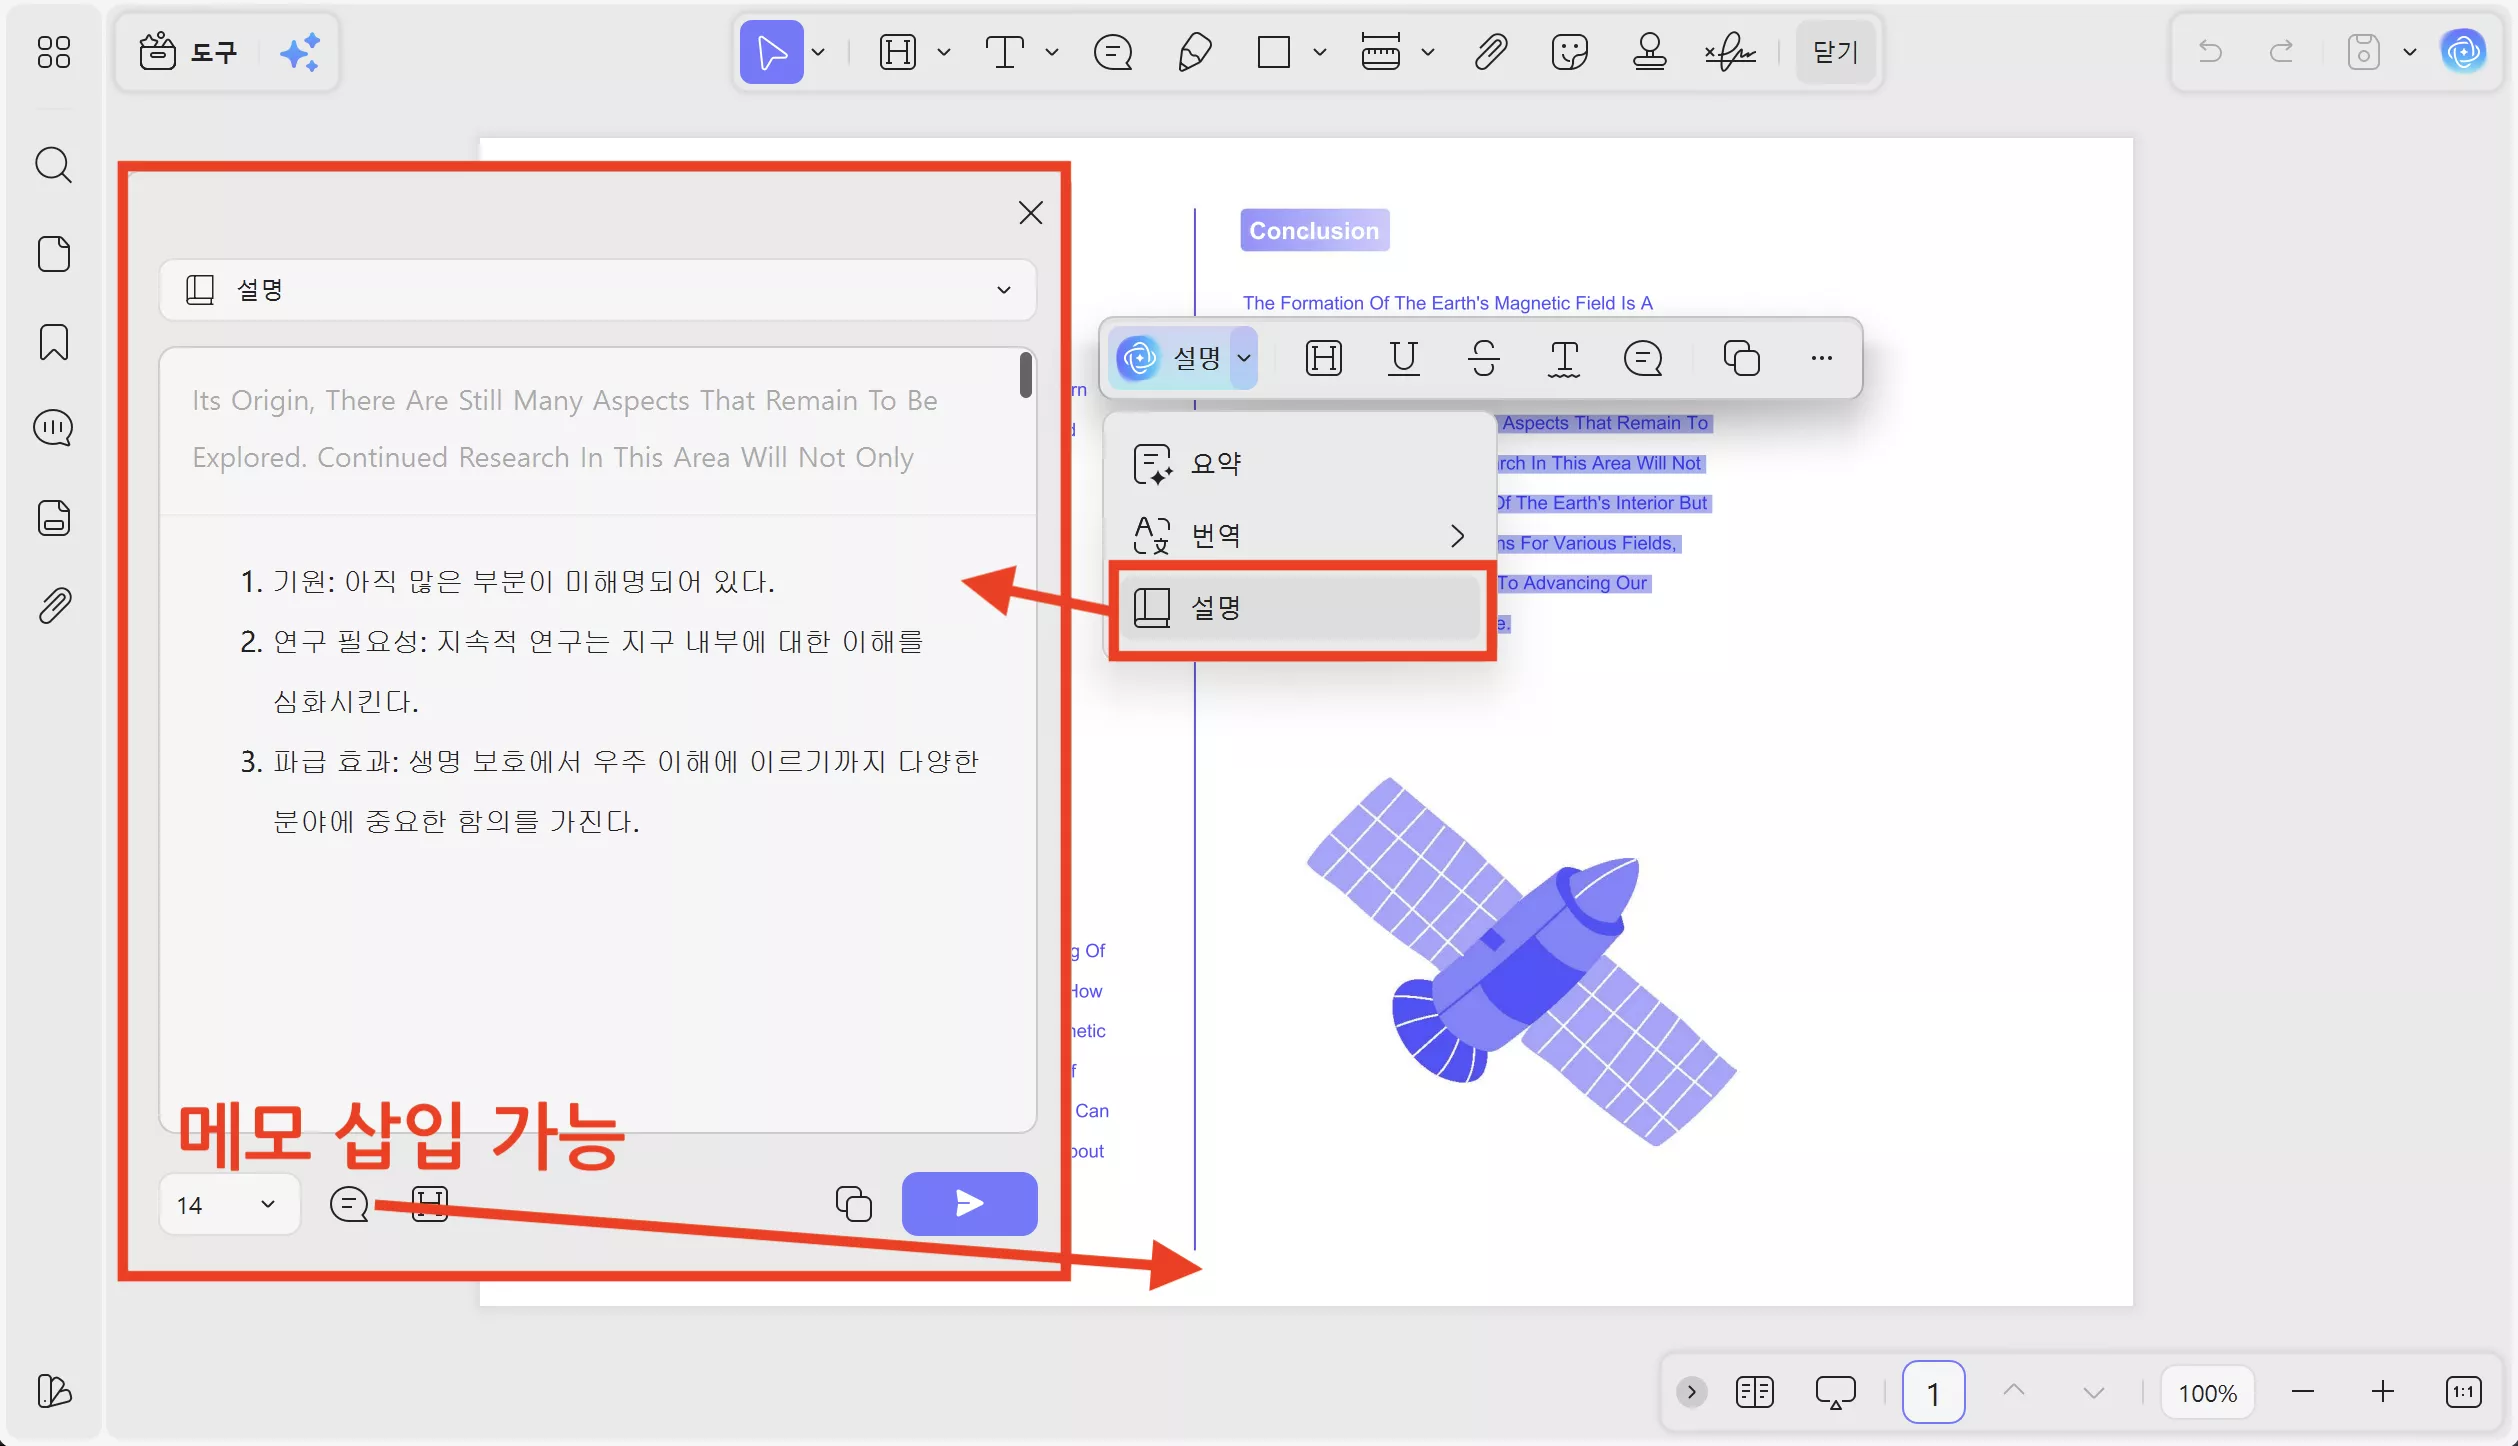The width and height of the screenshot is (2518, 1446).
Task: Select the stamp tool in top toolbar
Action: [1649, 52]
